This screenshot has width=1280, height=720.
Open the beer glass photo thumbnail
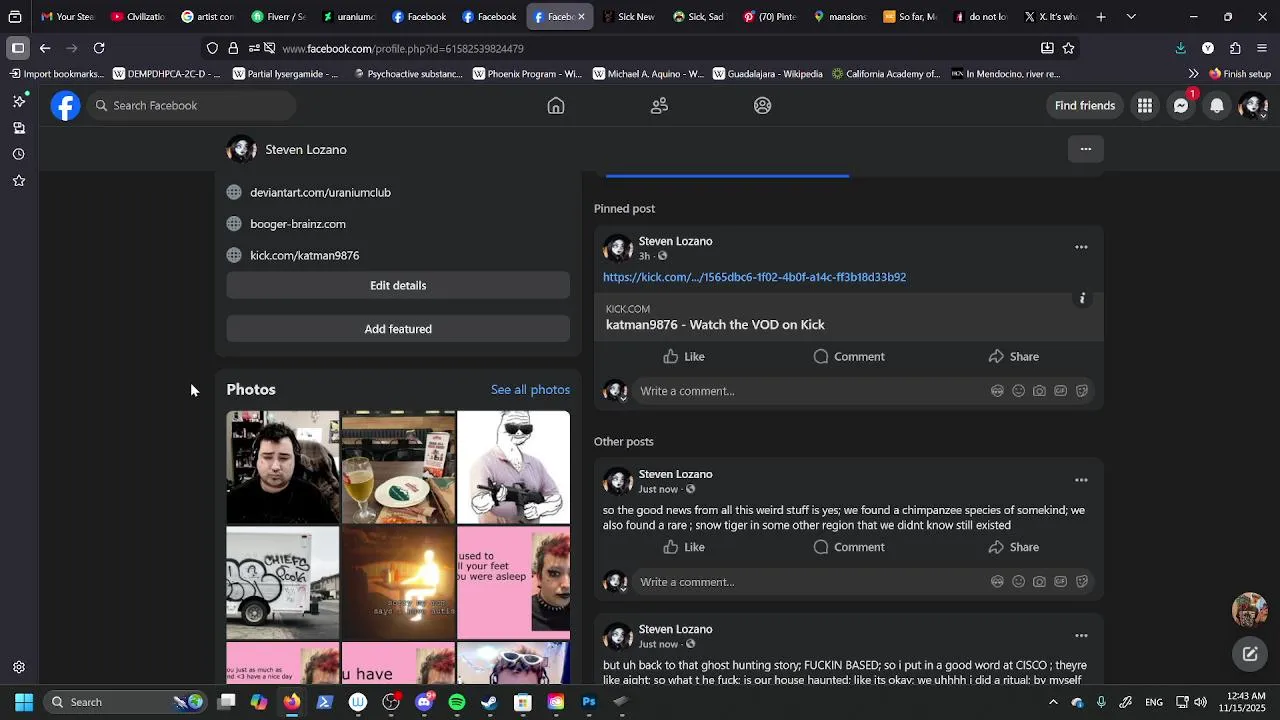398,467
